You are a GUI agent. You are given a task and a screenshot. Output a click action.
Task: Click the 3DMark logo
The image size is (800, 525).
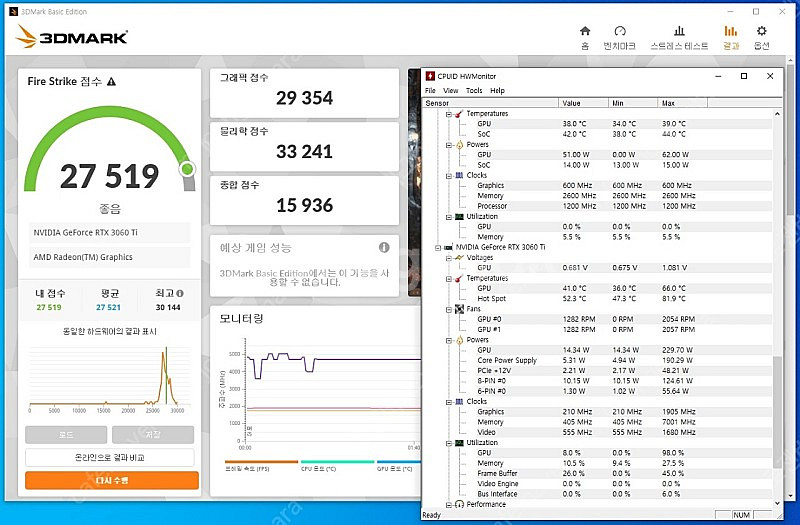[x=71, y=37]
